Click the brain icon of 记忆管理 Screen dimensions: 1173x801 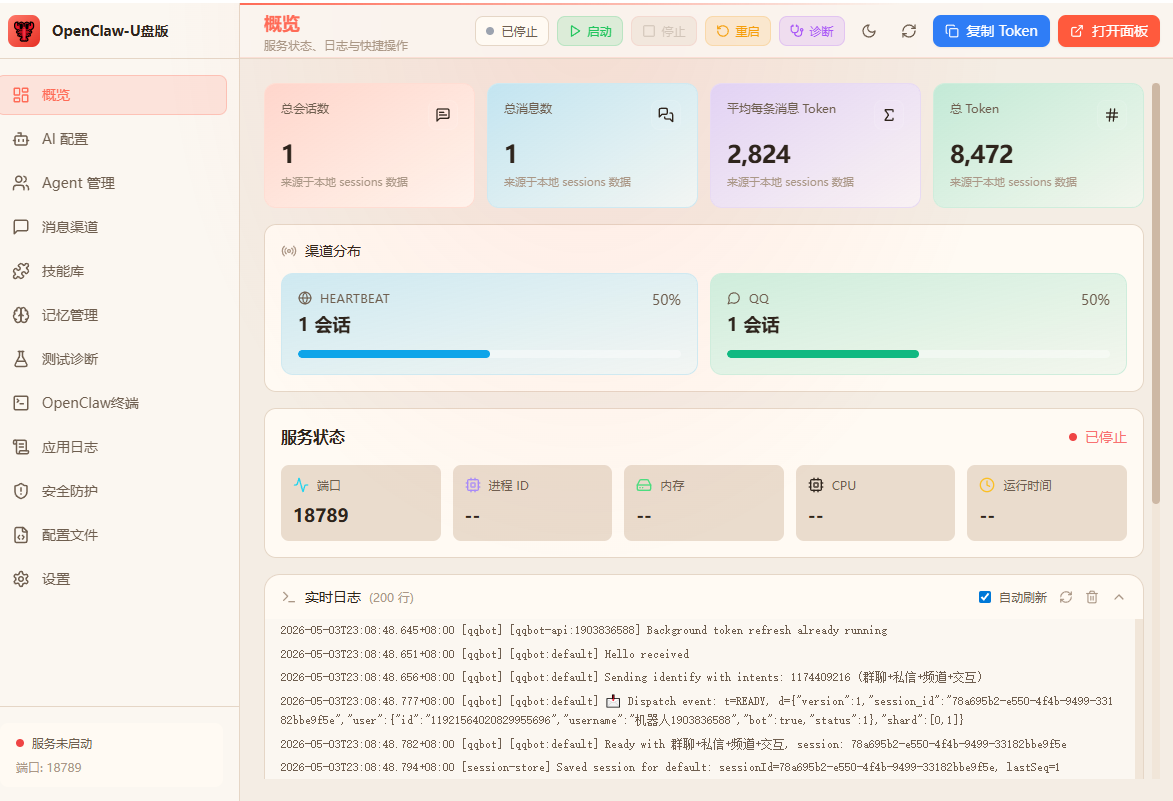point(21,316)
